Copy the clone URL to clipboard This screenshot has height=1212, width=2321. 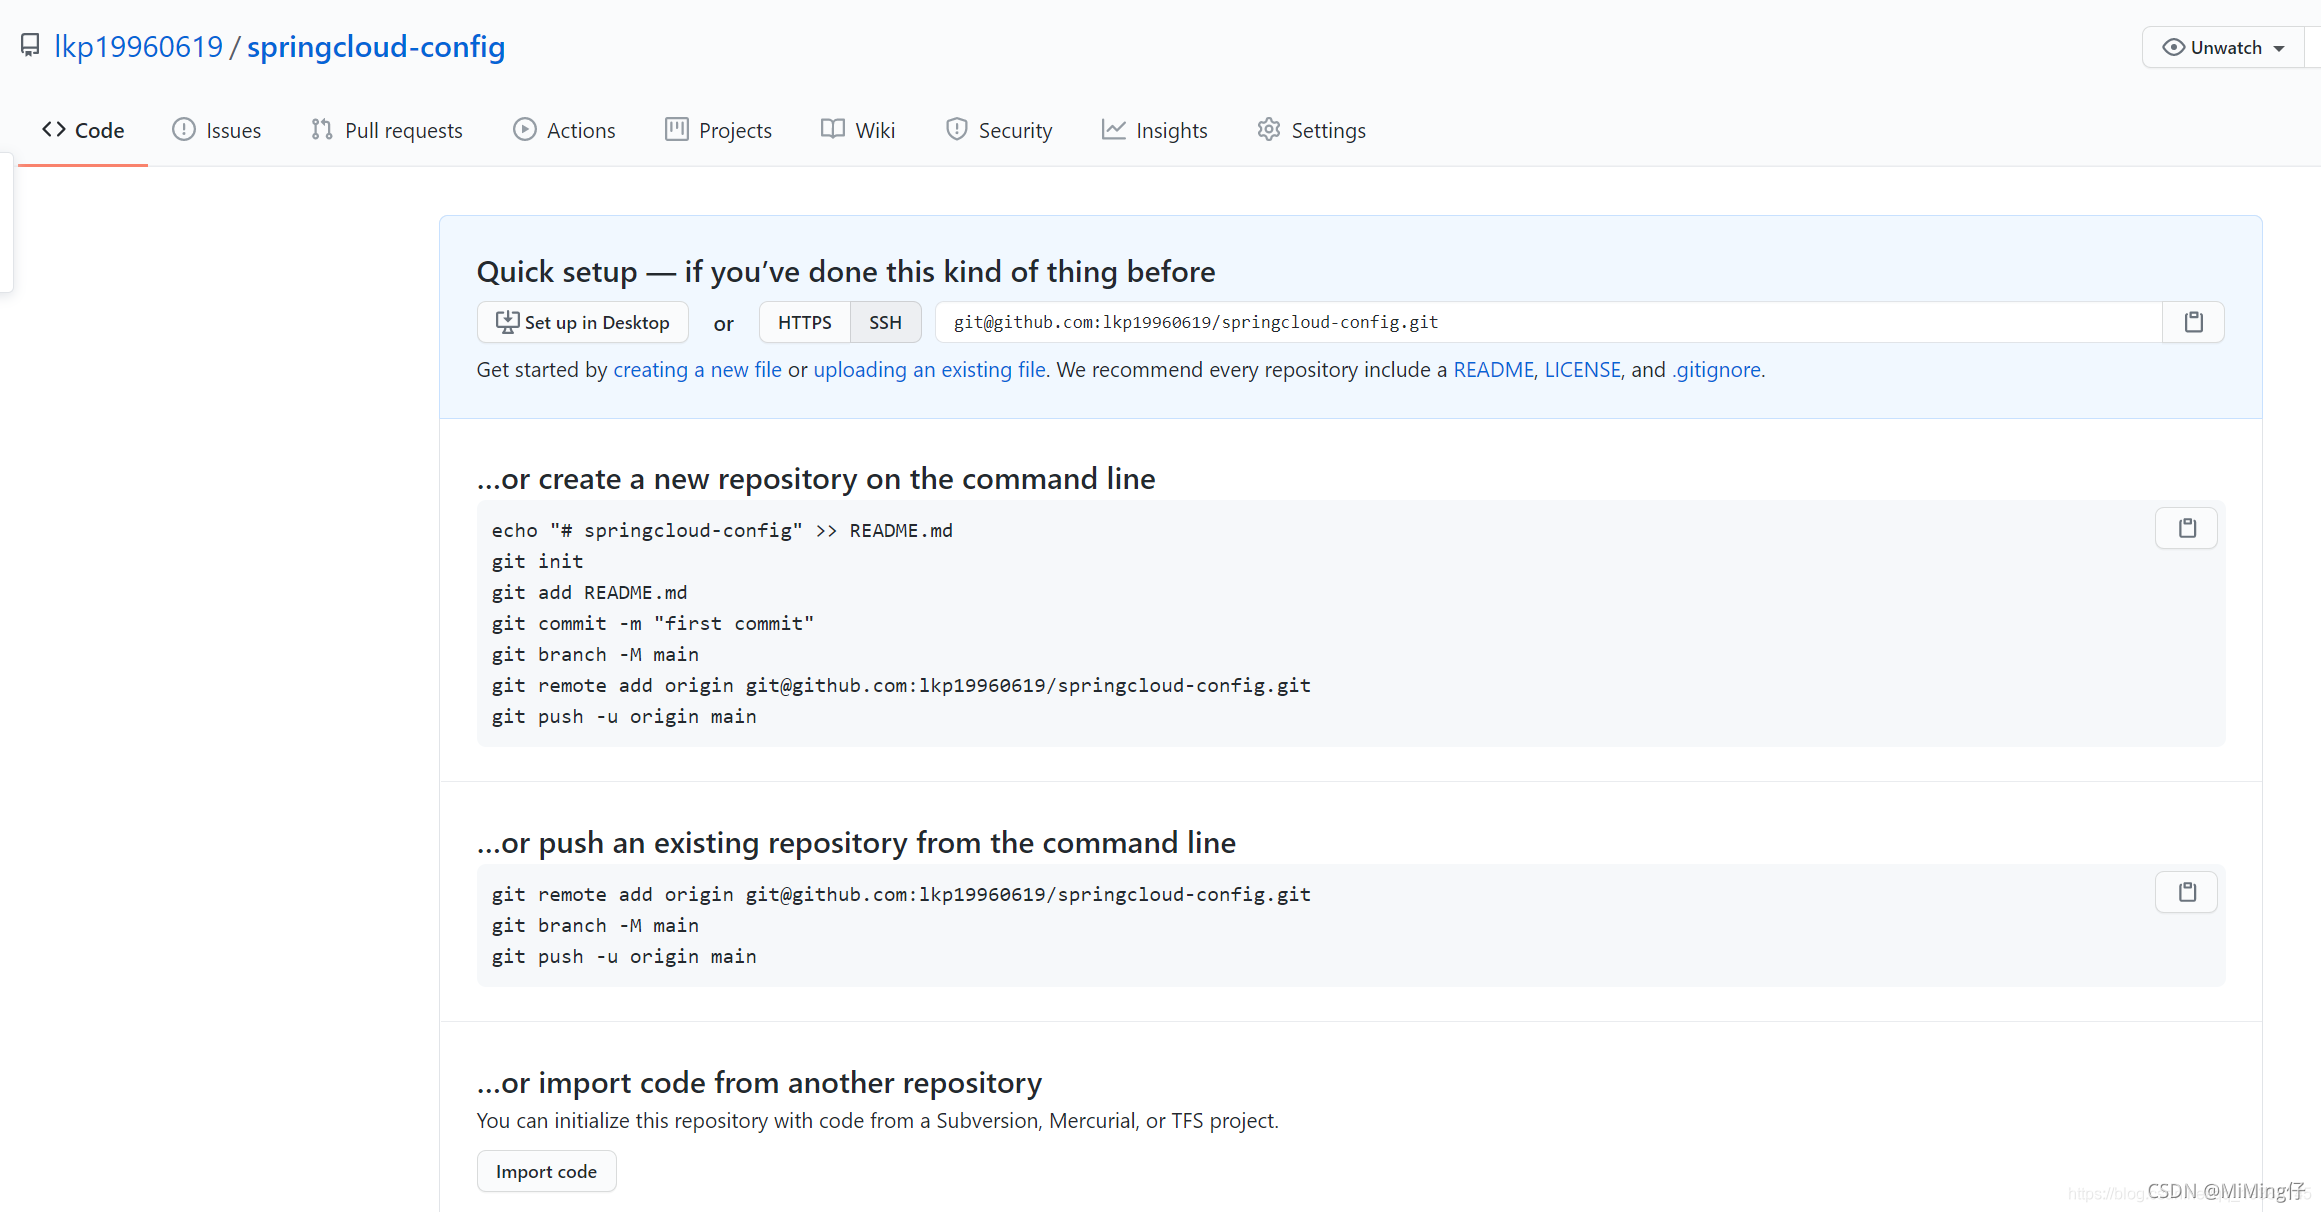point(2194,322)
